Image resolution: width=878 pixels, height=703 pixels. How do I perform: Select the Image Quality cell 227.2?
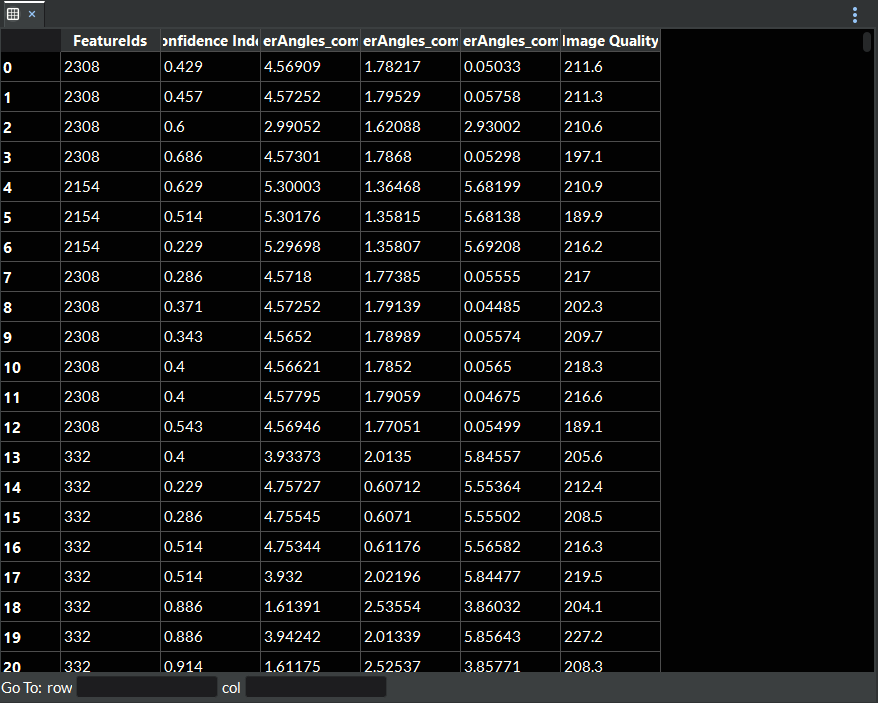610,637
